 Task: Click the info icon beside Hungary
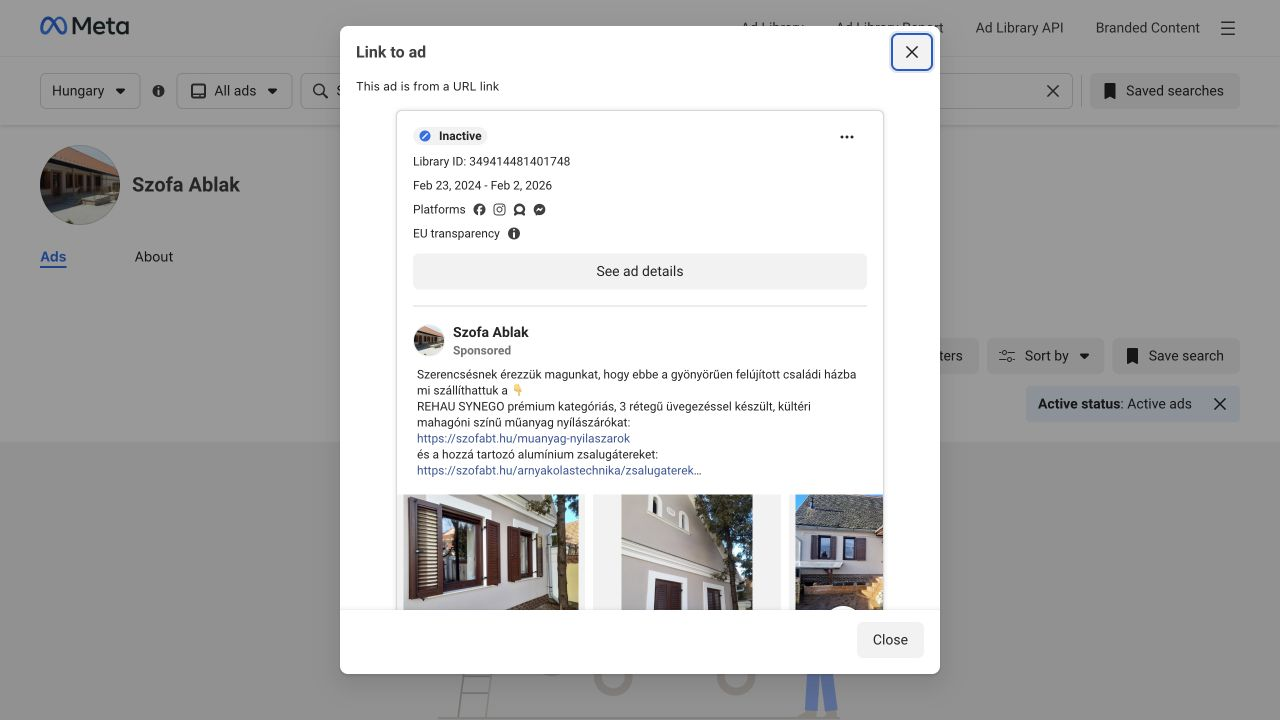pyautogui.click(x=158, y=91)
